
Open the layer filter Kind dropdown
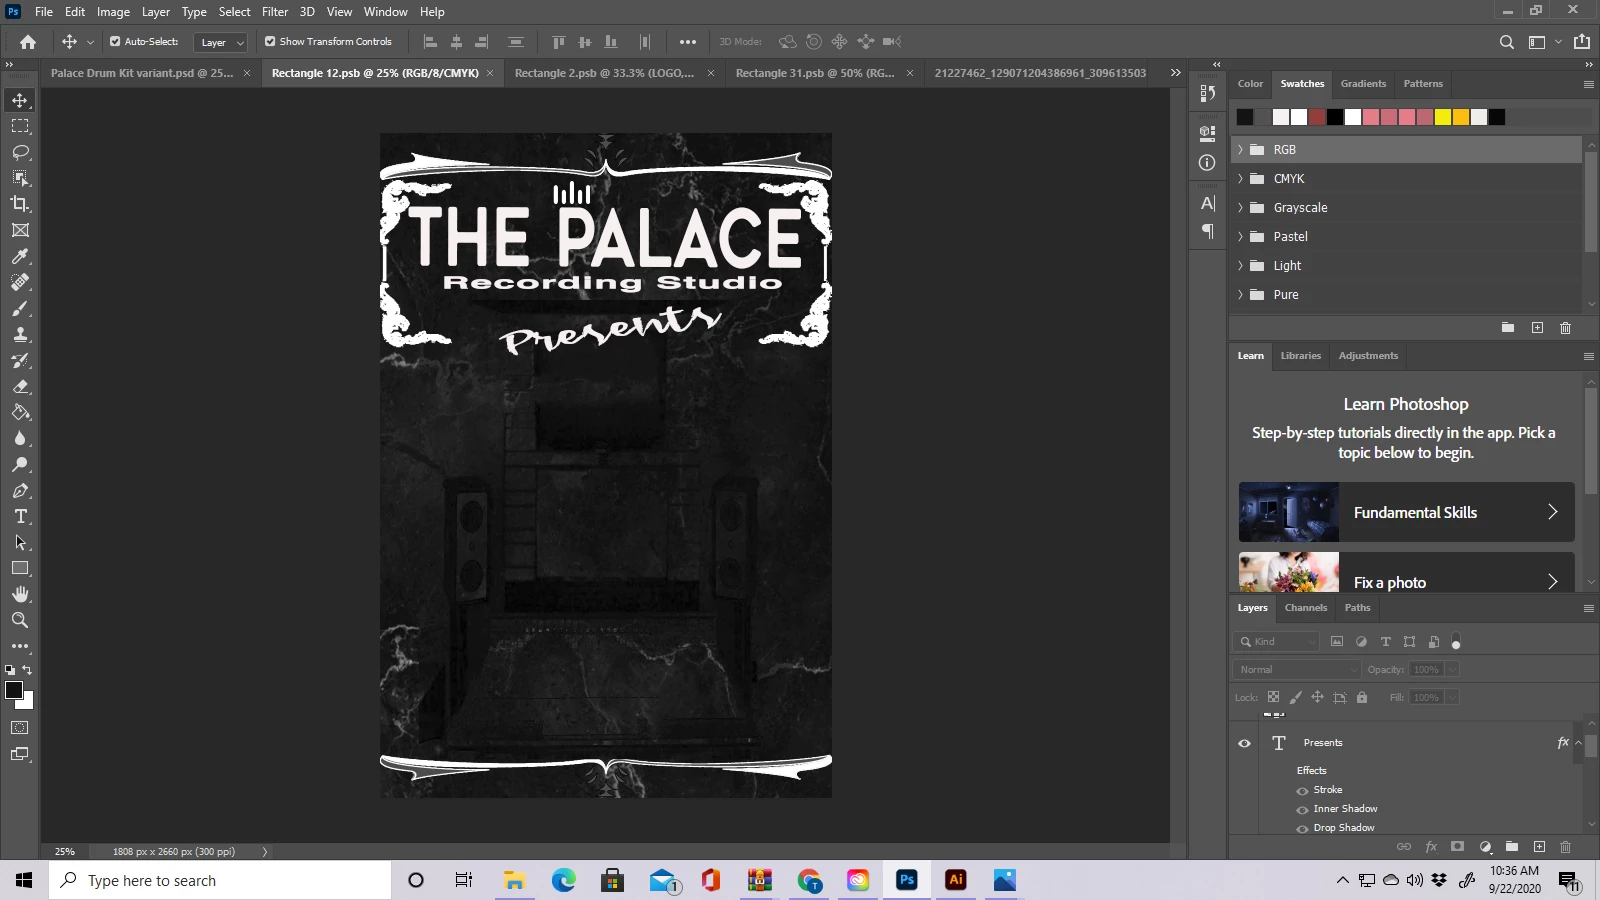coord(1278,642)
